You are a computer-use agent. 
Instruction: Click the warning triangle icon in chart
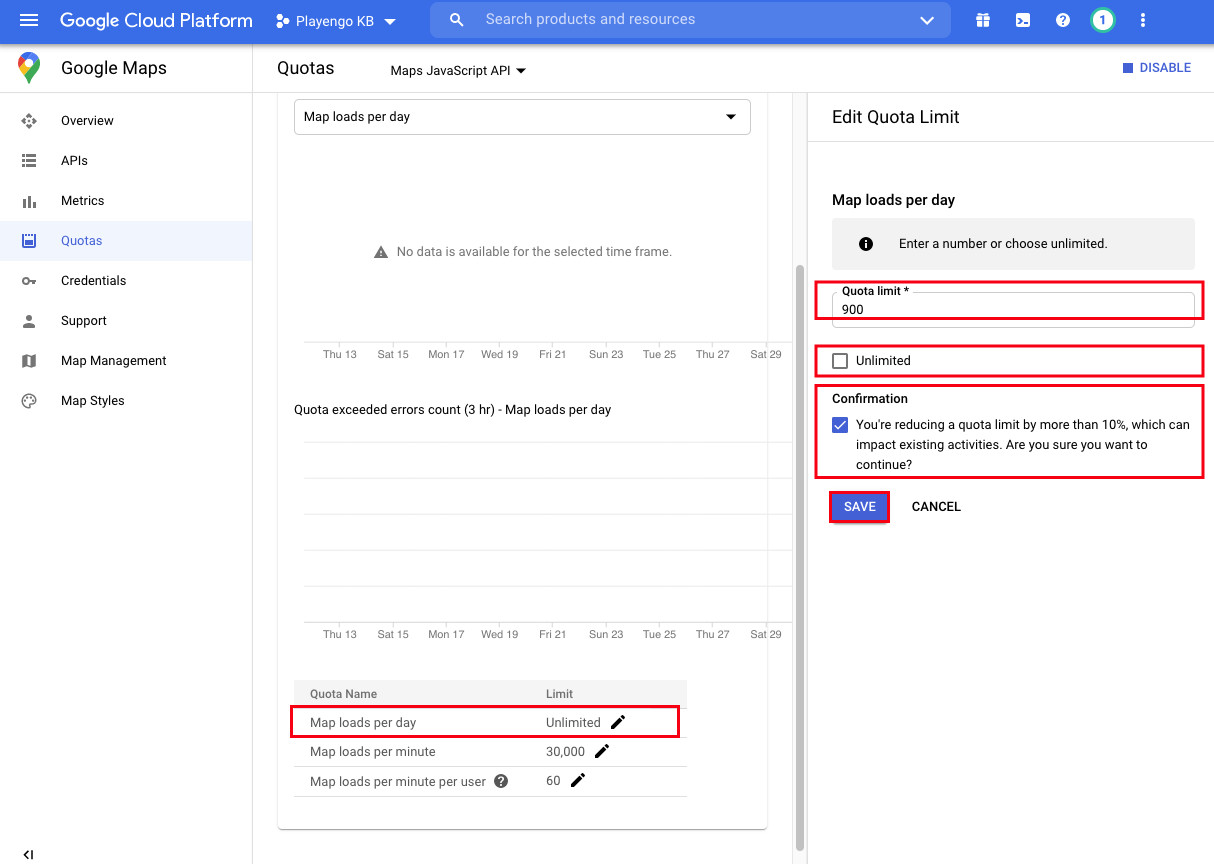tap(381, 252)
